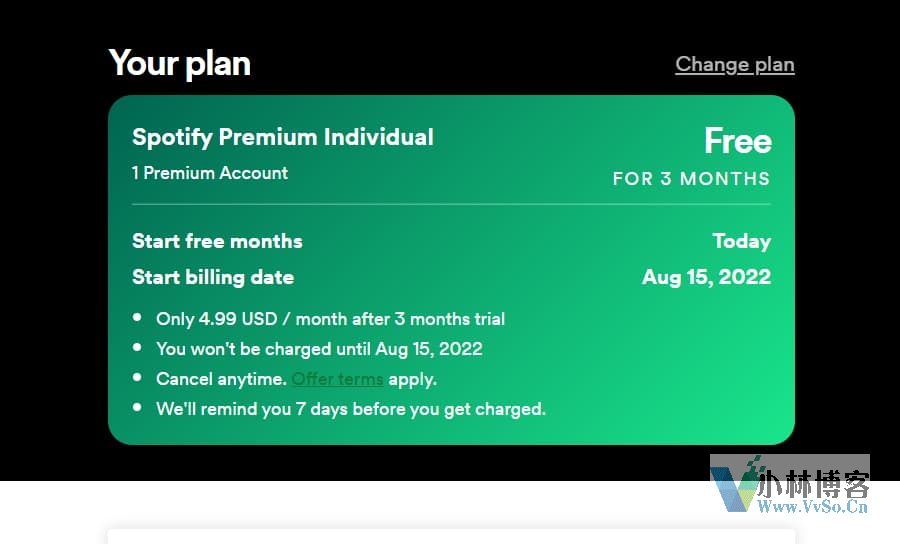900x544 pixels.
Task: Click the 1 Premium Account text
Action: point(210,173)
